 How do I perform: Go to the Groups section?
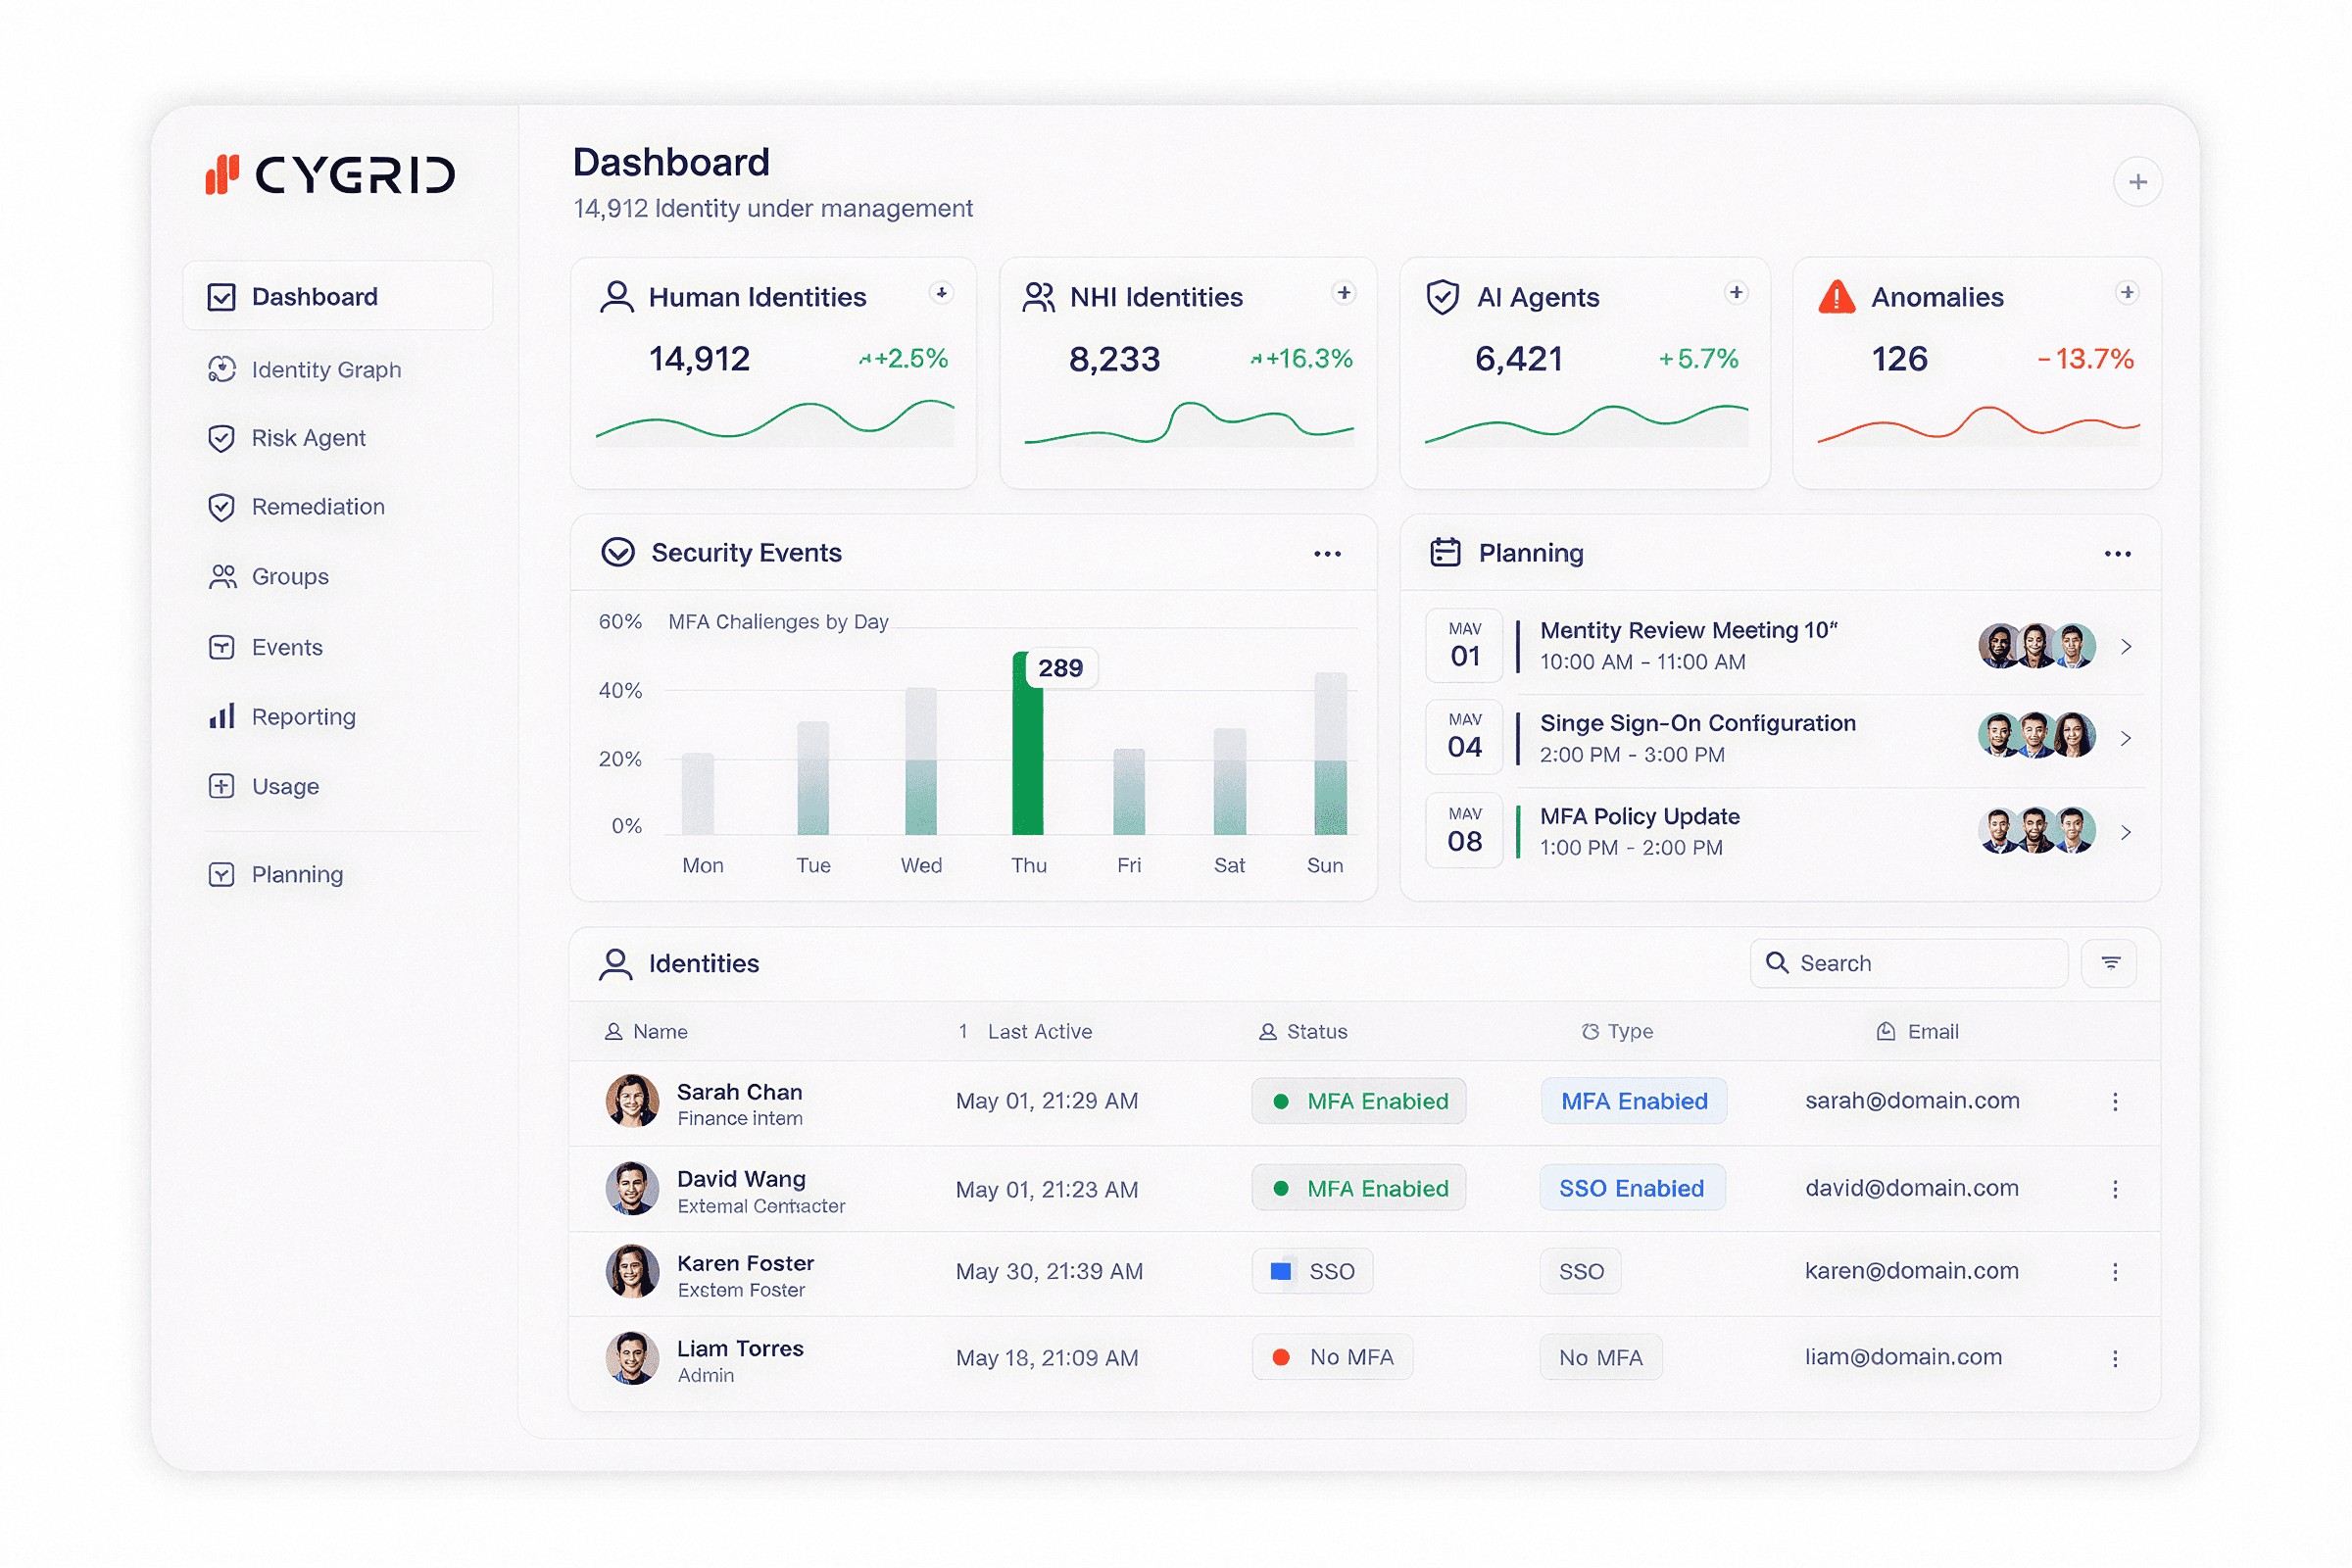pos(288,576)
